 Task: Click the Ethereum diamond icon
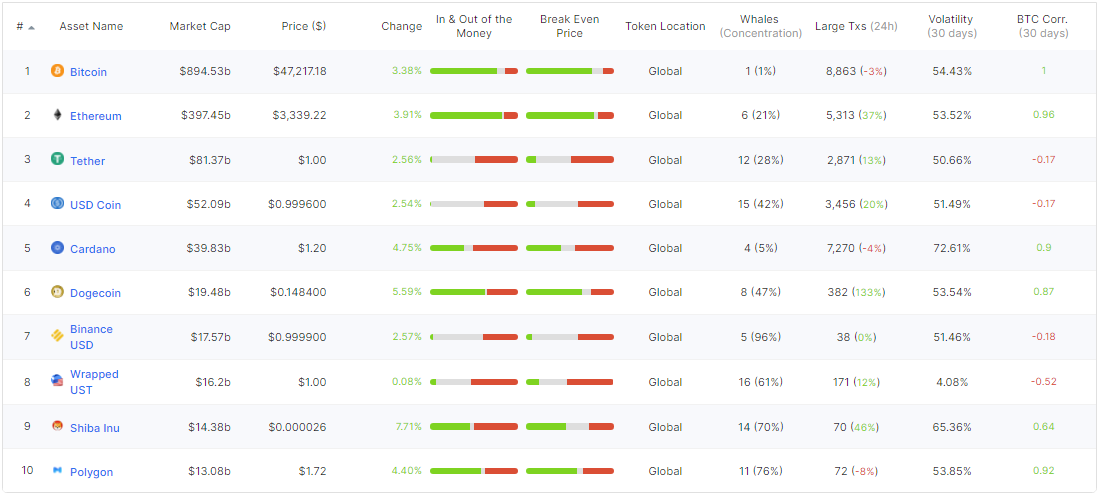coord(57,115)
